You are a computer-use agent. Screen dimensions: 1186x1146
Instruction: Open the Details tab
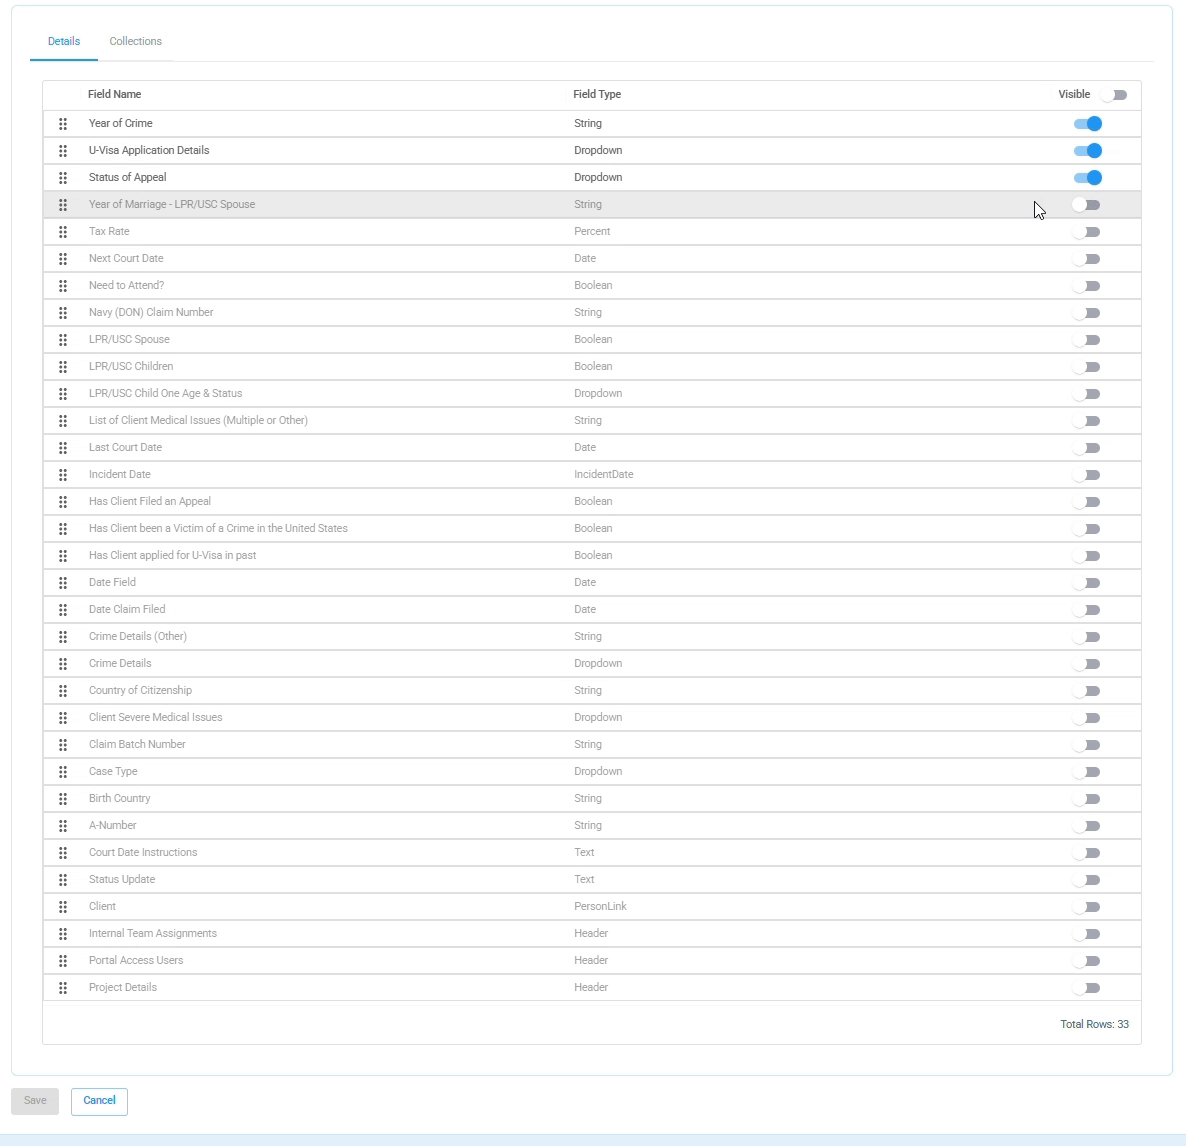coord(64,42)
